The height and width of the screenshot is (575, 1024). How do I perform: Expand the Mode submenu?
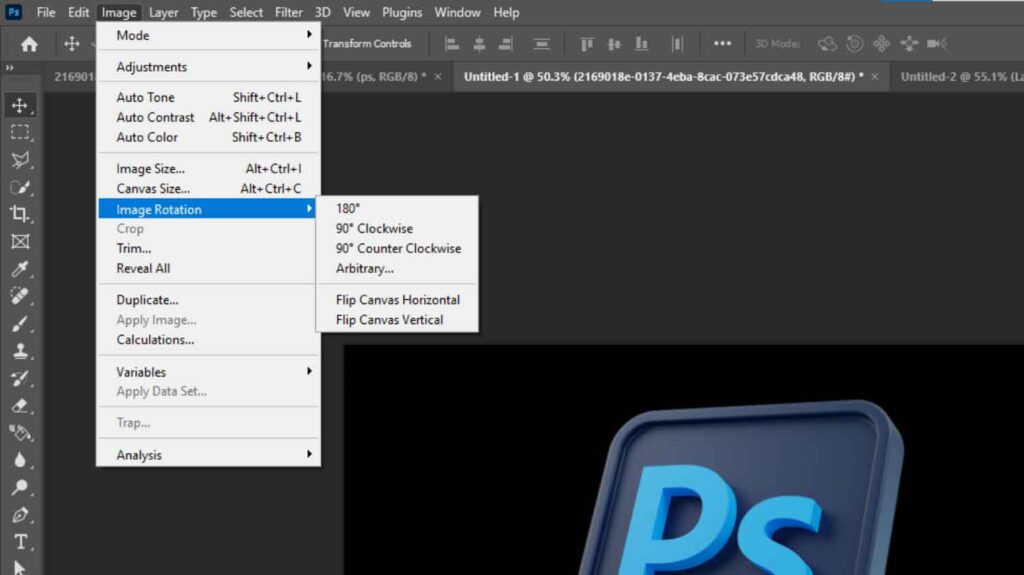click(208, 35)
